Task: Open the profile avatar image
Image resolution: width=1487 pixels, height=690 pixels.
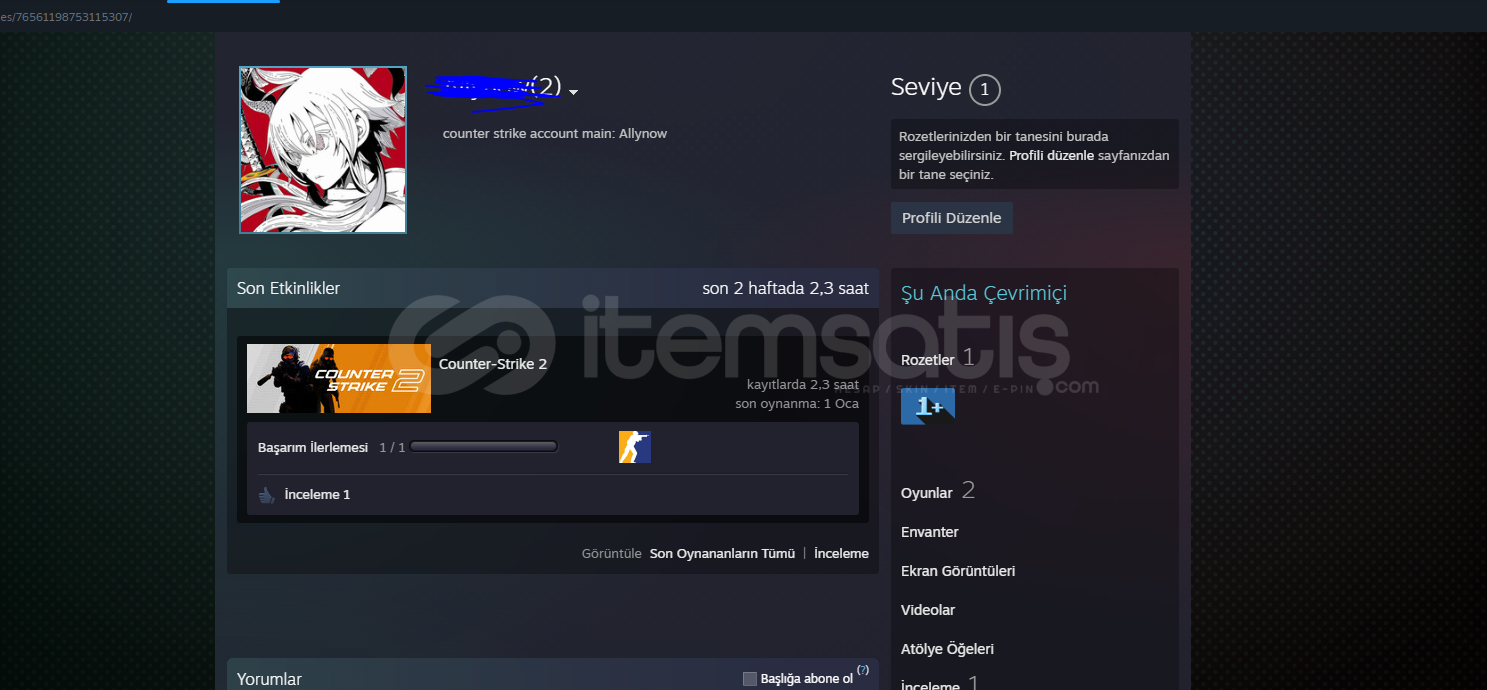Action: [x=323, y=150]
